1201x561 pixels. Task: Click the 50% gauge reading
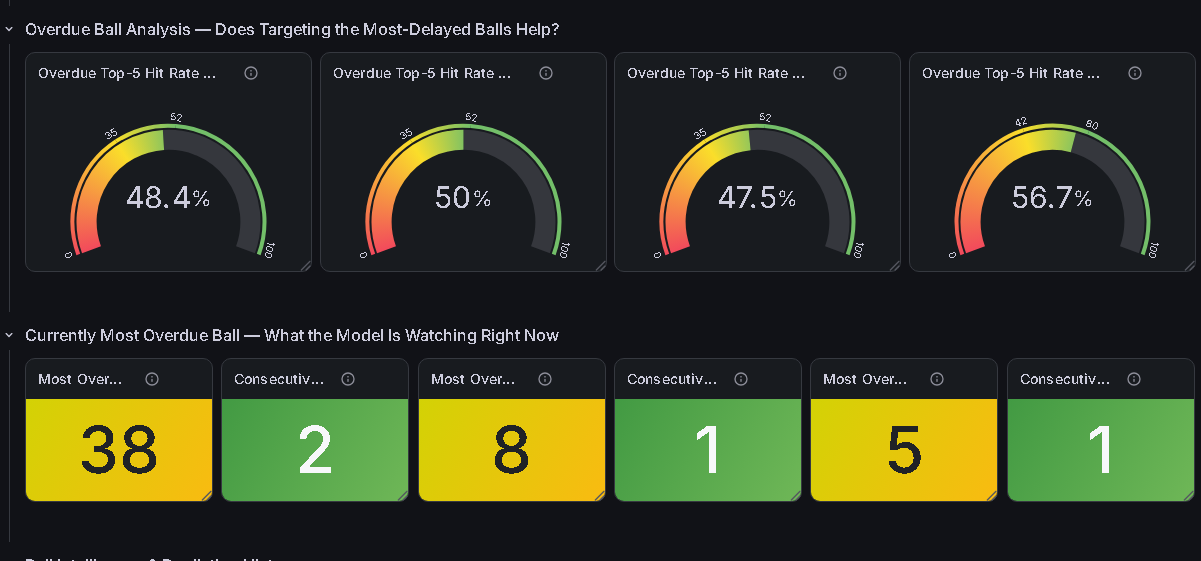click(x=463, y=198)
